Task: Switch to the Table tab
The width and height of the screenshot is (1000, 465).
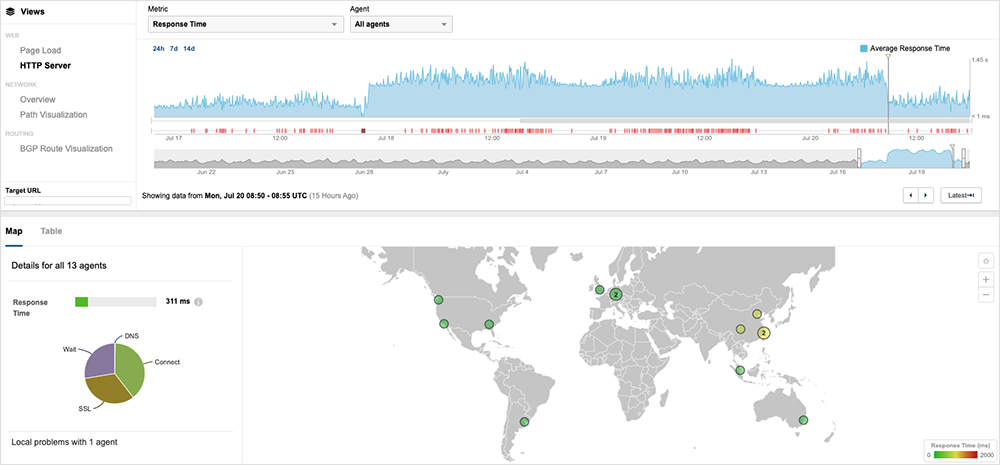Action: (x=51, y=231)
